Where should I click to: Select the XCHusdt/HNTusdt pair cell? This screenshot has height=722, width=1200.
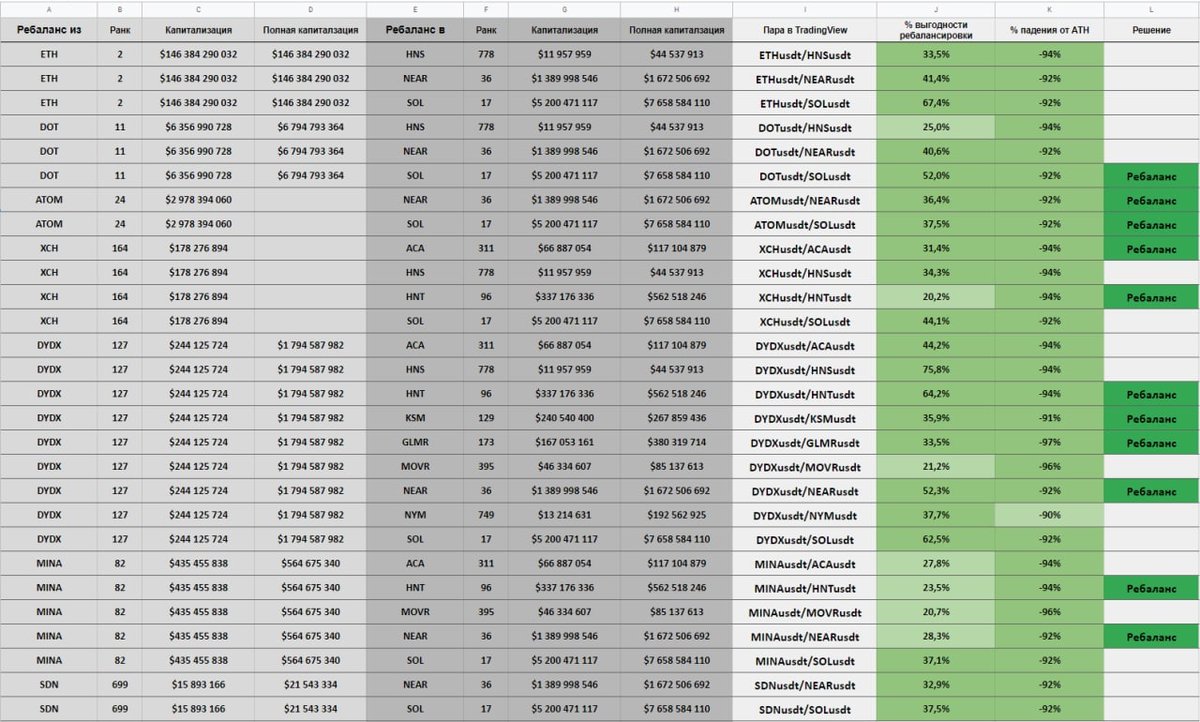point(804,297)
